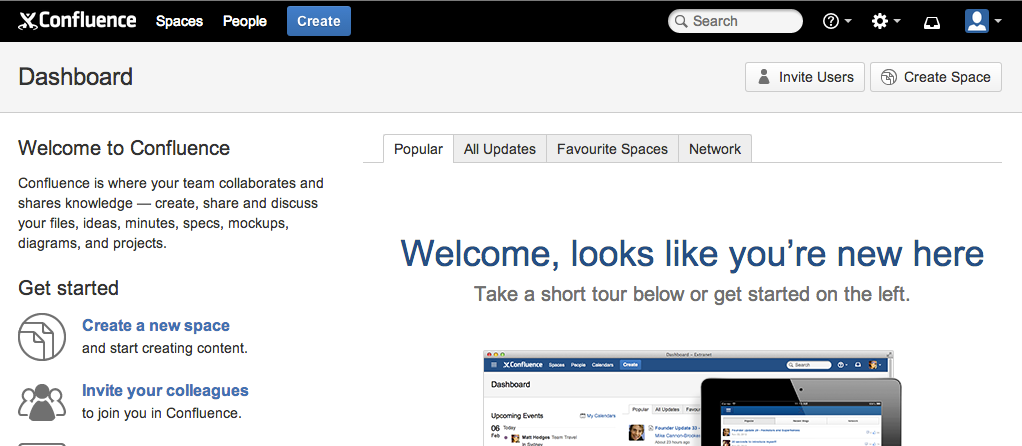Expand the user profile avatar menu

click(982, 21)
